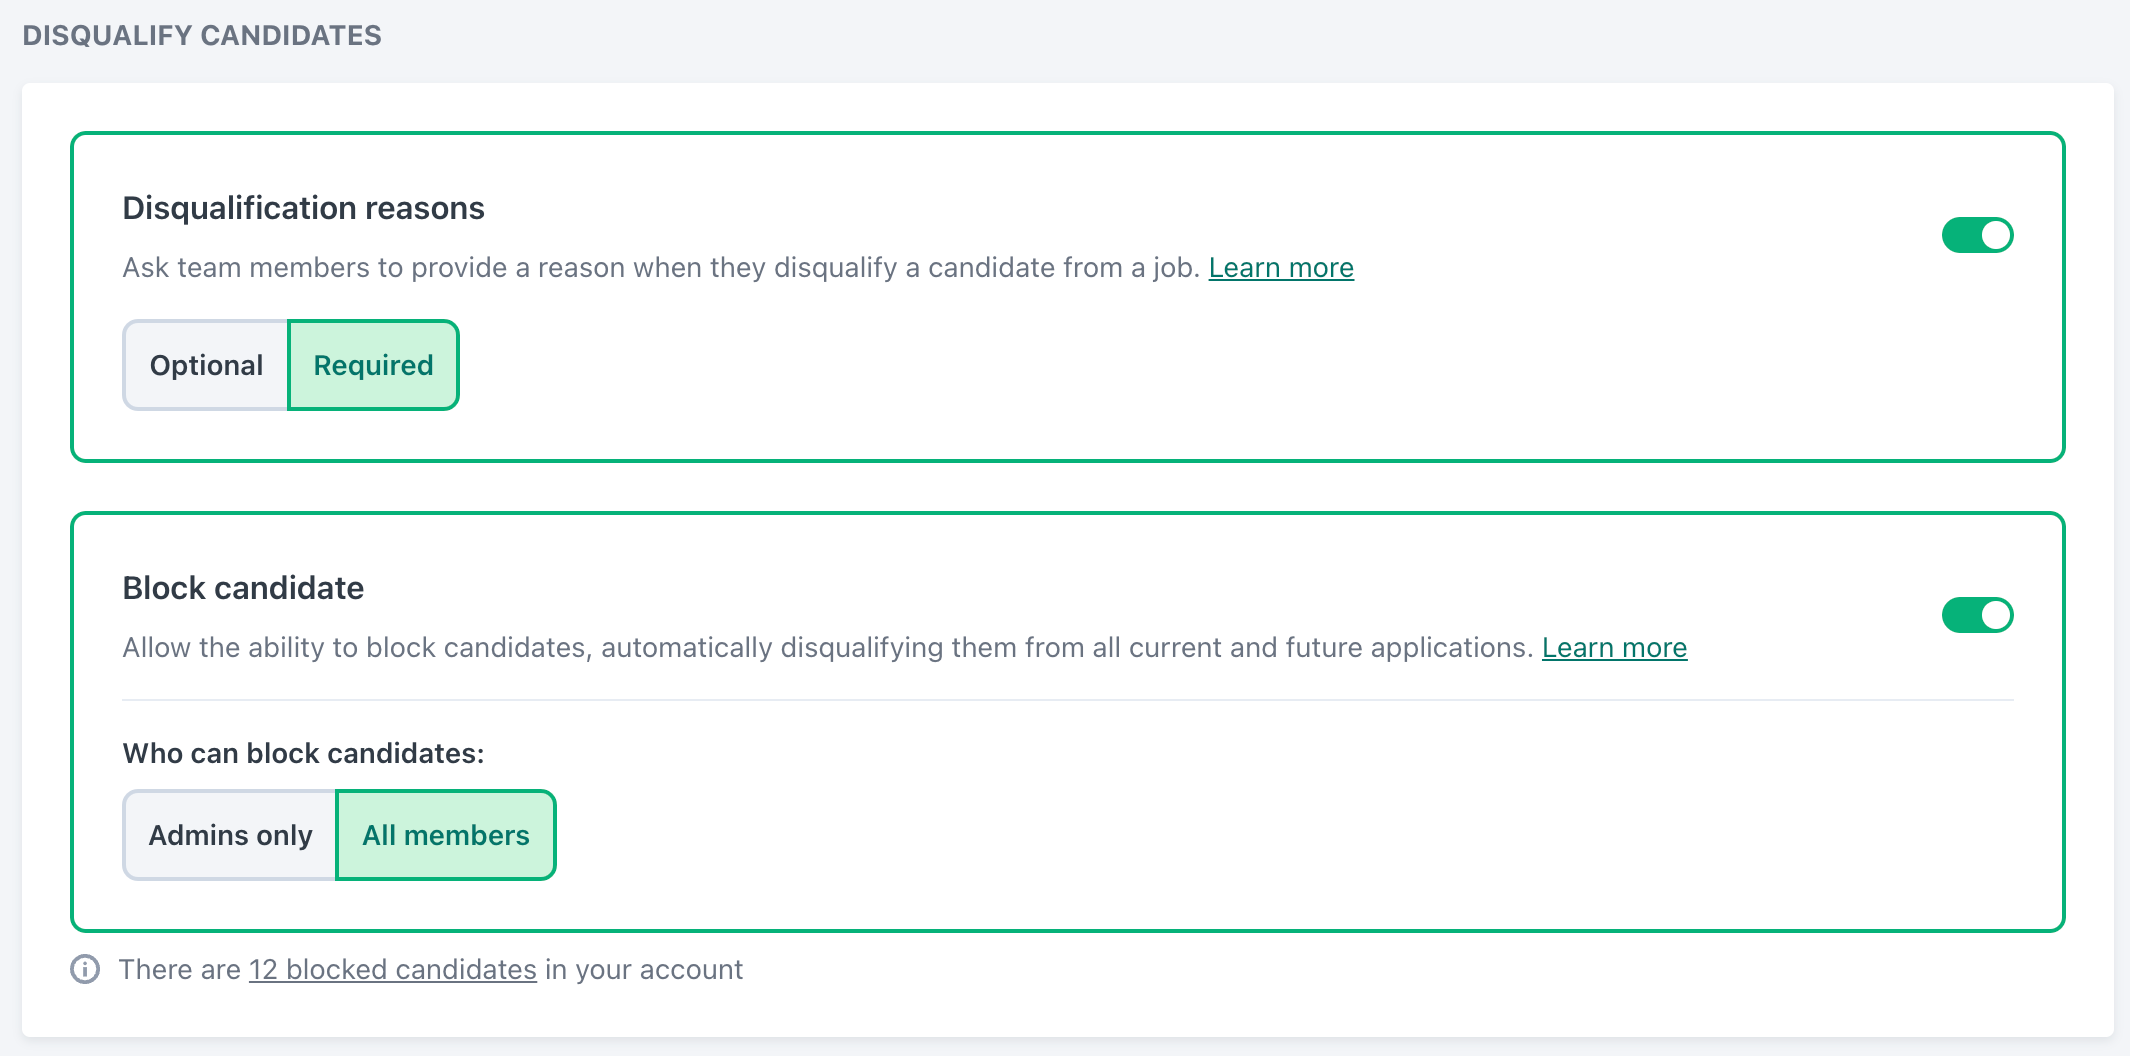Choose Admins only for blocking candidates
This screenshot has height=1056, width=2130.
(x=229, y=835)
